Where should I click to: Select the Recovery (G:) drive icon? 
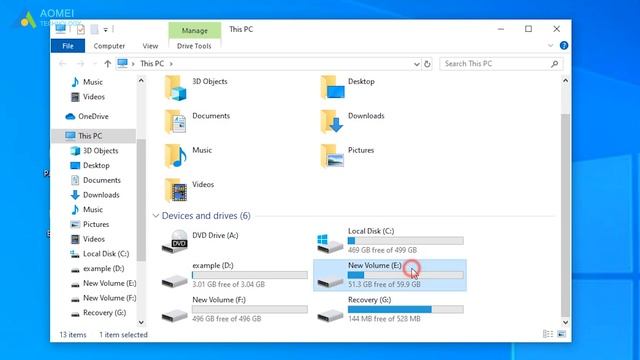(330, 315)
